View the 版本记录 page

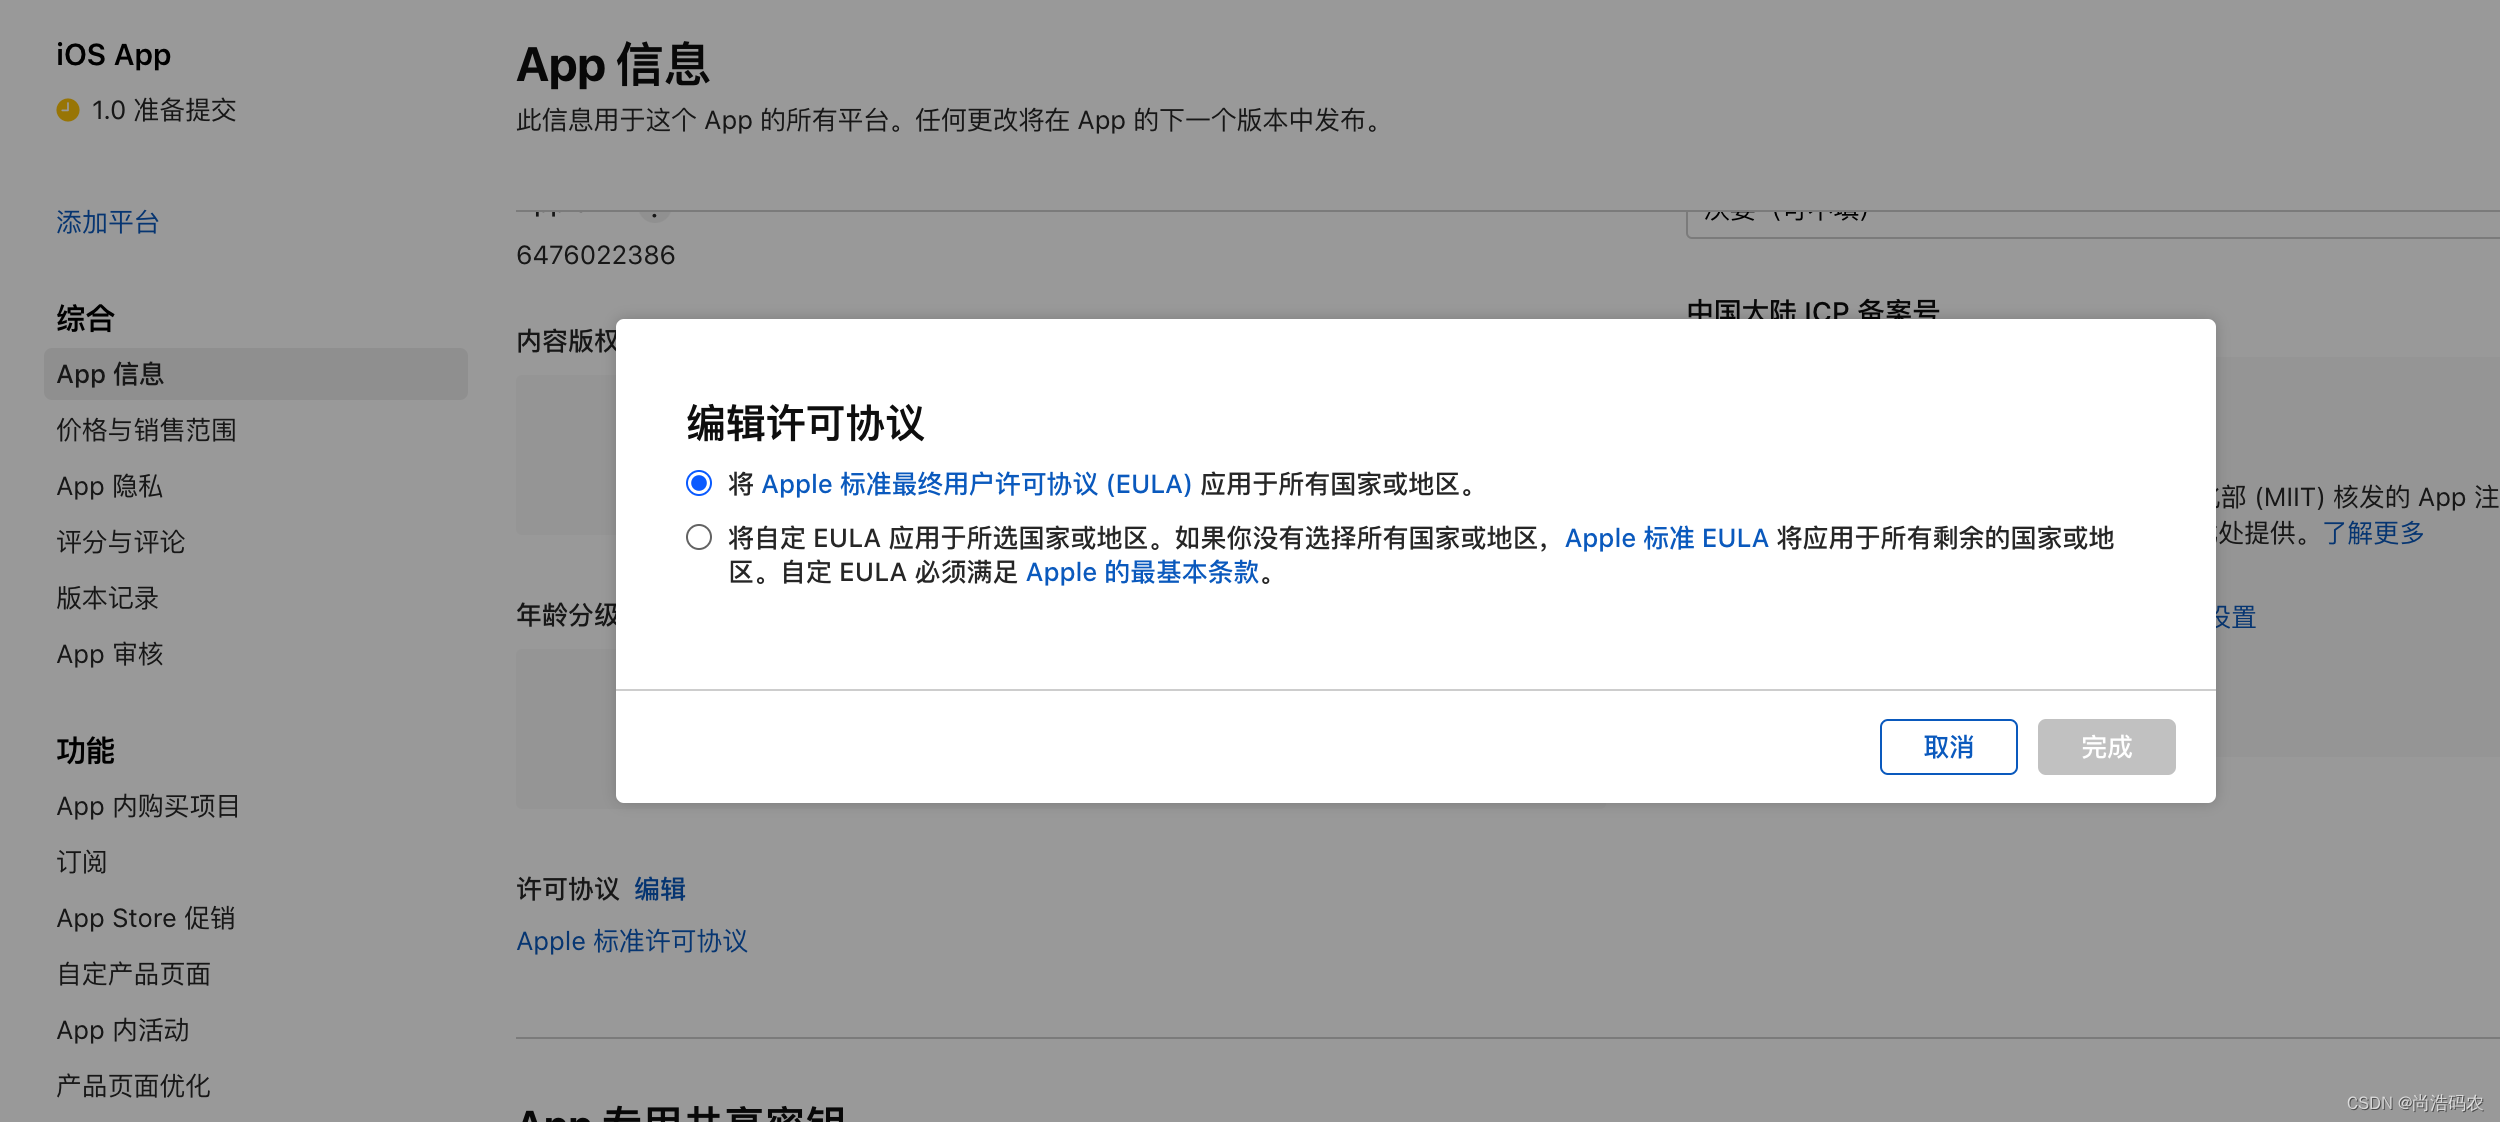pyautogui.click(x=107, y=597)
